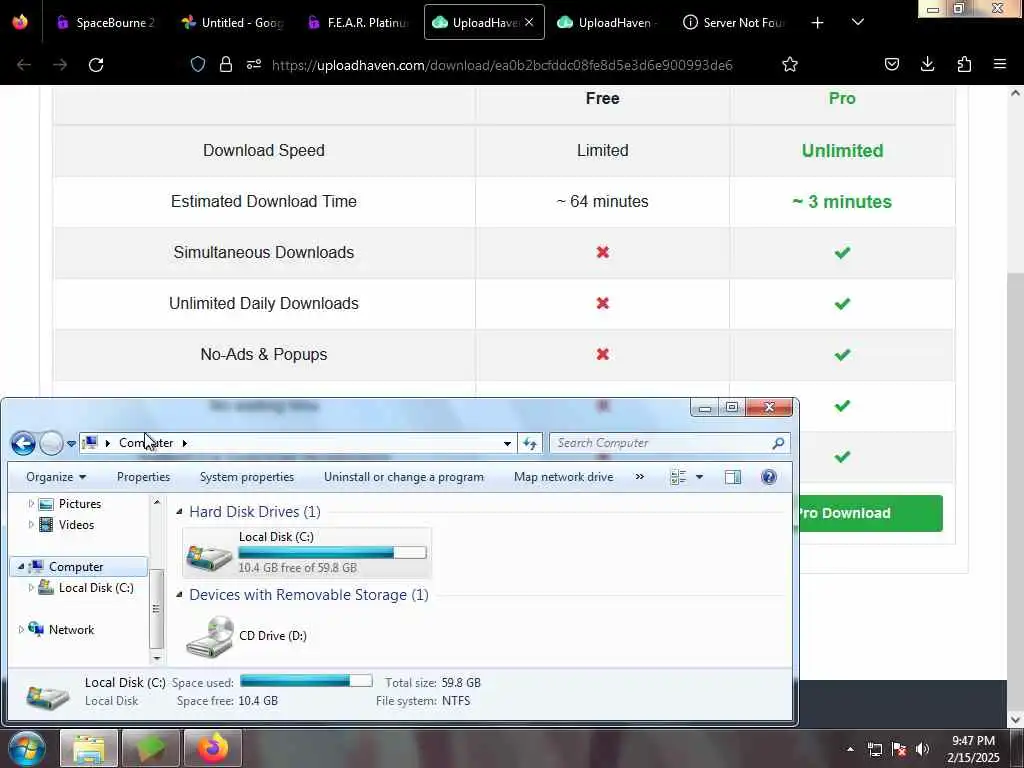Click Map network drive
Image resolution: width=1024 pixels, height=768 pixels.
[564, 477]
